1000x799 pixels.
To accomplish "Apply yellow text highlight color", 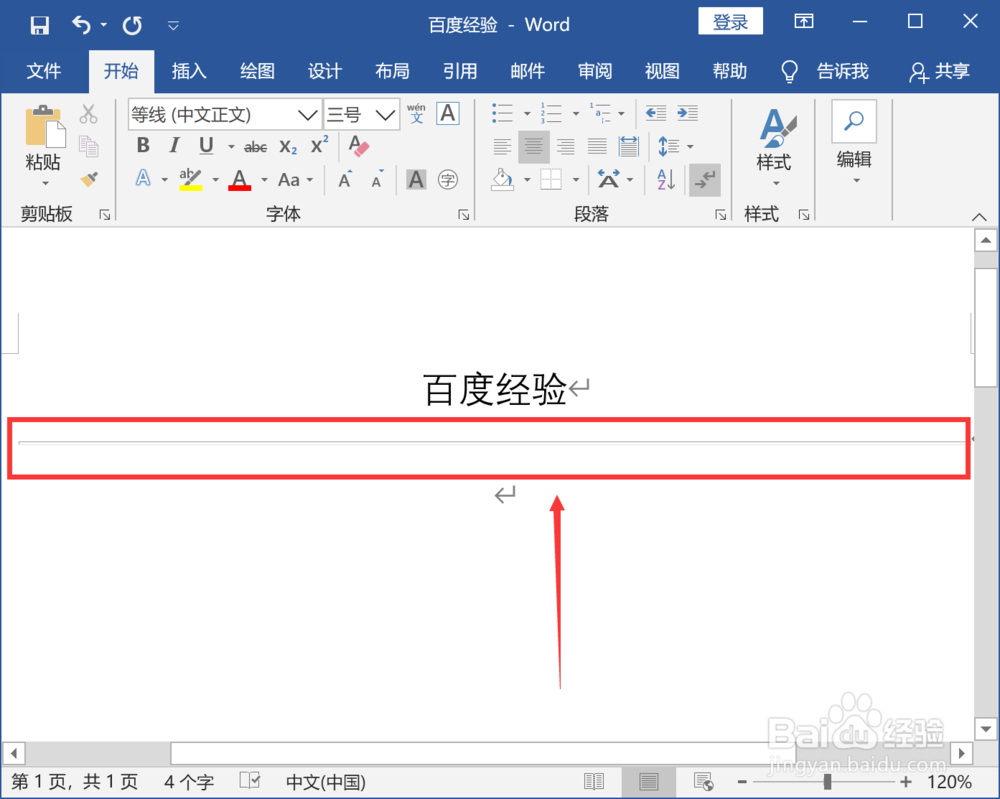I will click(191, 179).
